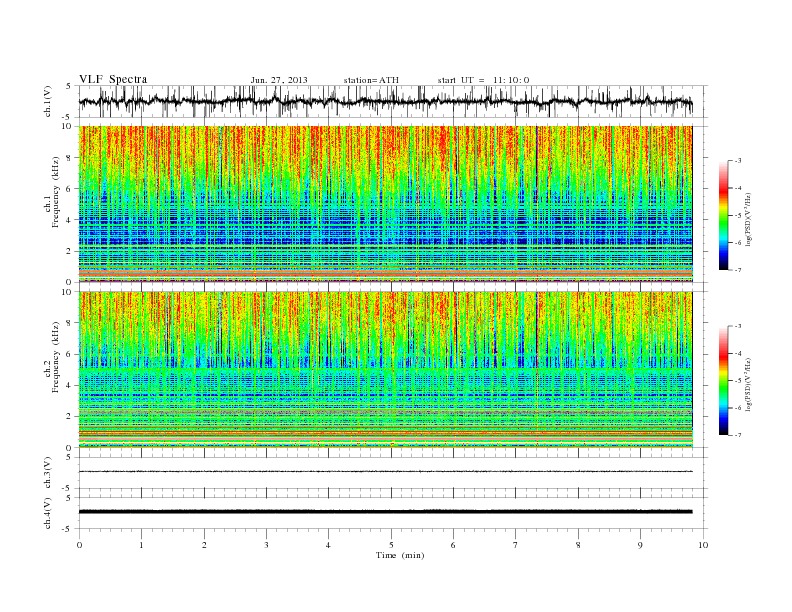Image resolution: width=792 pixels, height=612 pixels.
Task: Click the ch.3 flat waveform trace
Action: coord(386,472)
